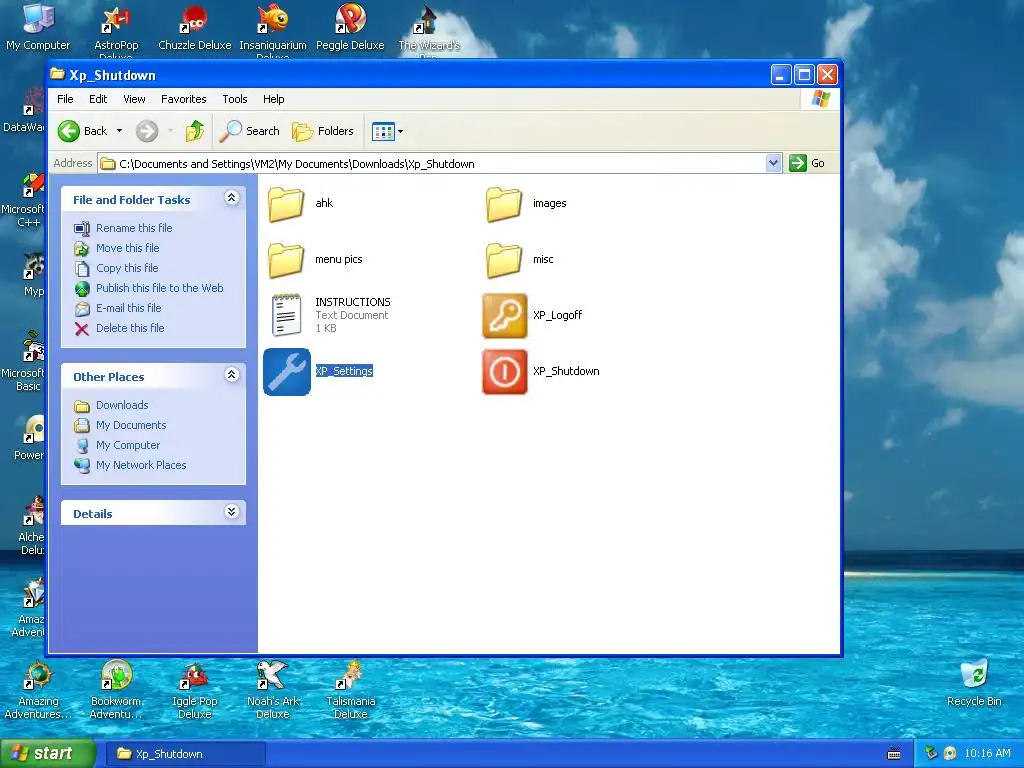Open the View menu

tap(134, 99)
